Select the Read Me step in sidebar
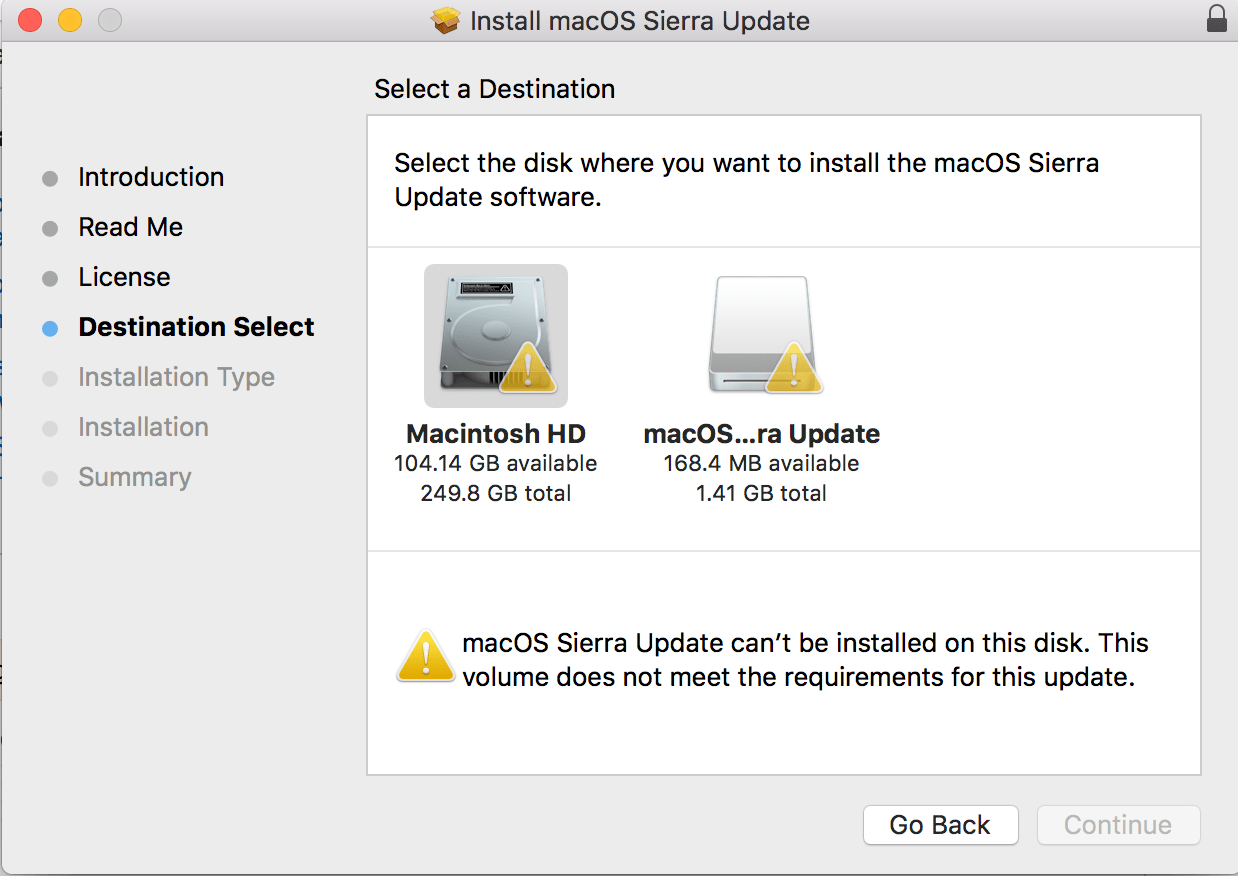 pyautogui.click(x=130, y=227)
